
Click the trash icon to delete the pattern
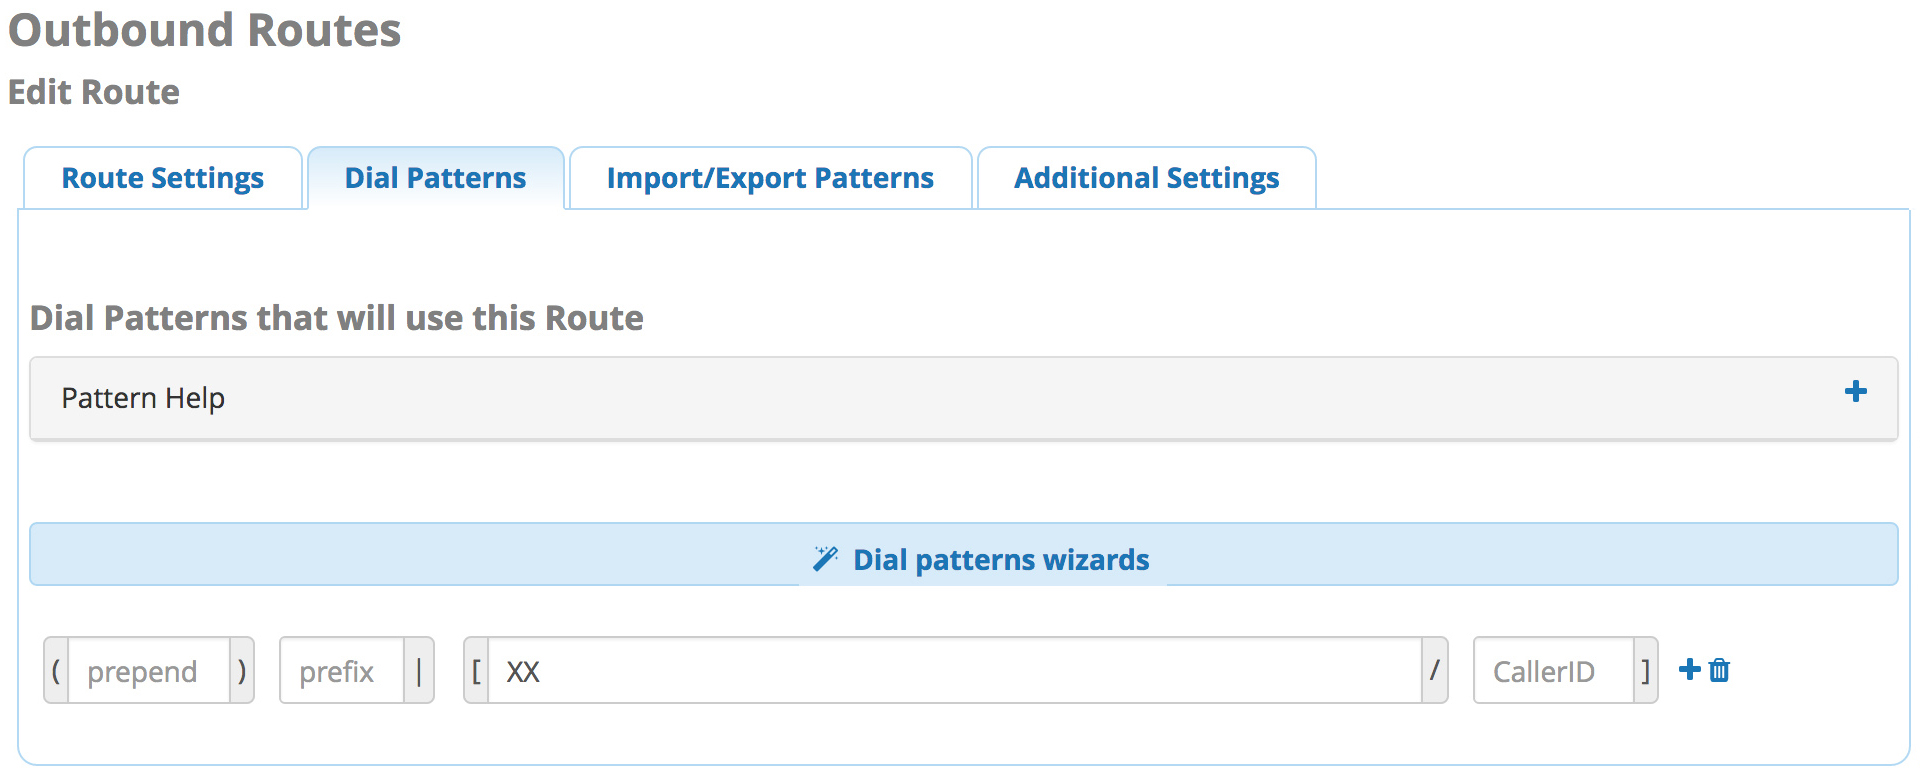pos(1718,670)
